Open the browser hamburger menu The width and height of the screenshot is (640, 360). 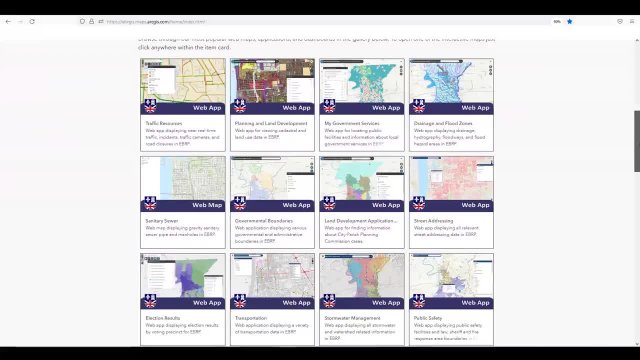tap(631, 22)
